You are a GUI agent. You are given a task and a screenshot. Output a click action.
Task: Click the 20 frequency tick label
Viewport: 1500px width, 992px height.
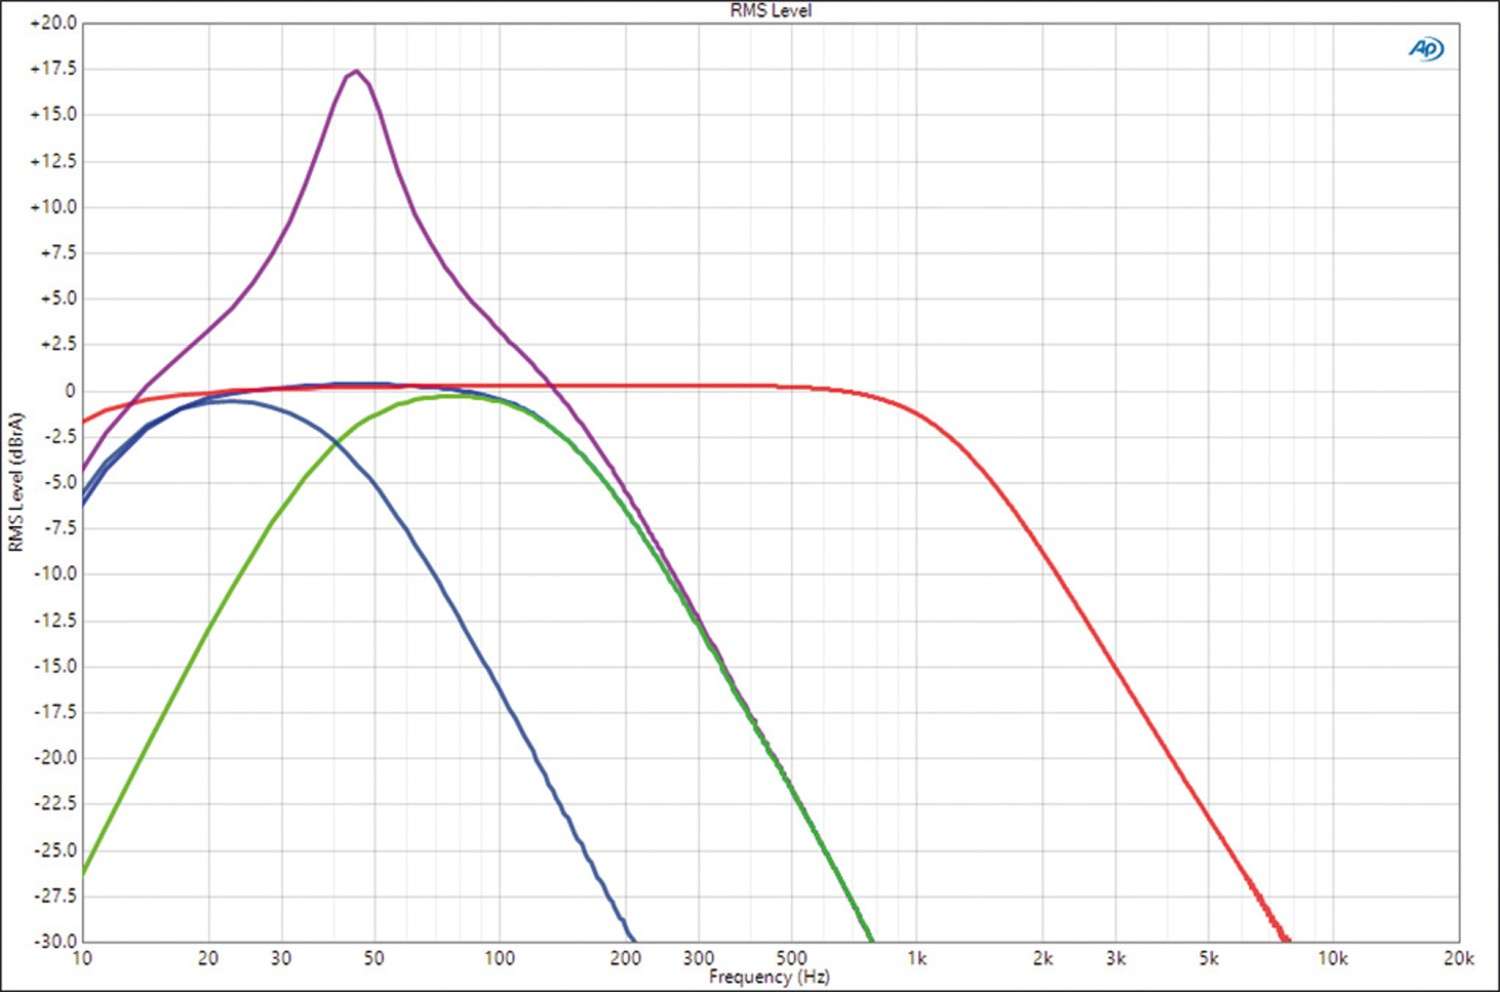(208, 958)
